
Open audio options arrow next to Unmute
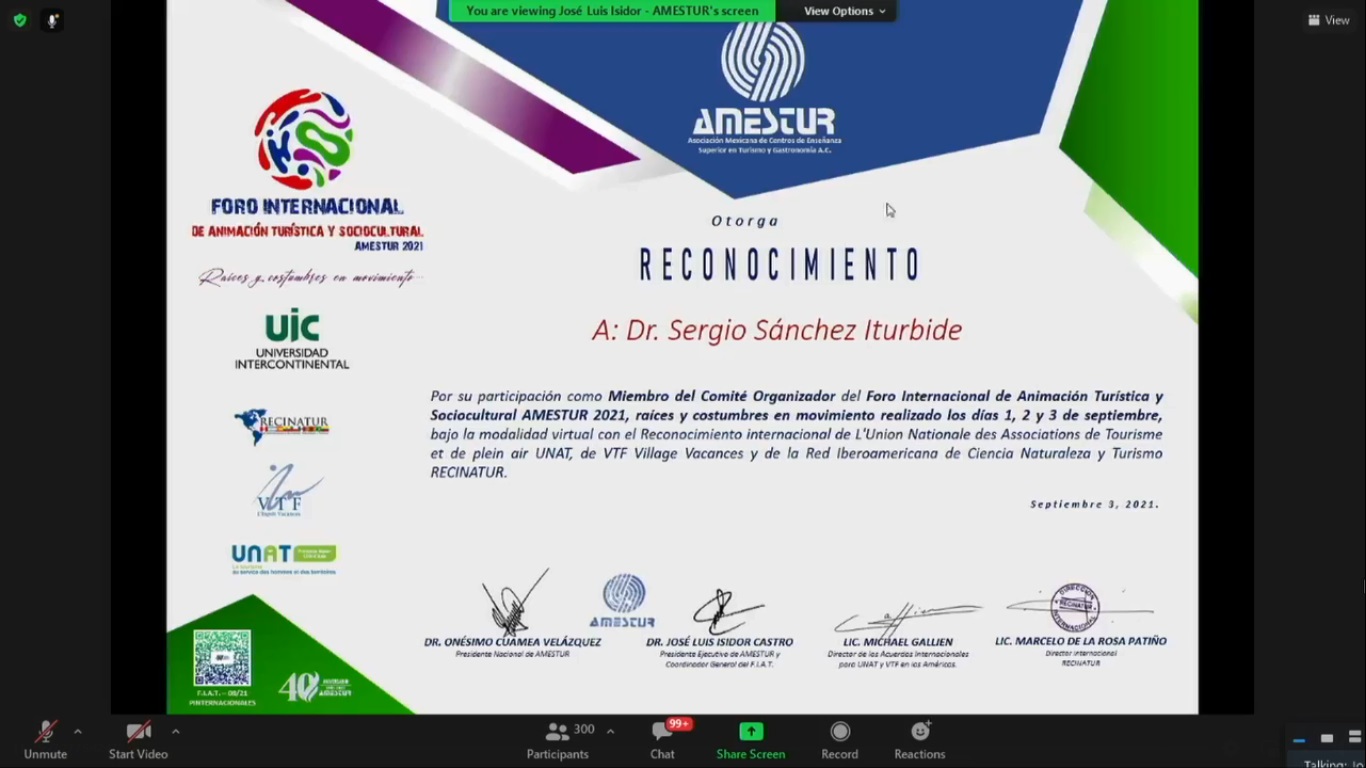pos(78,731)
